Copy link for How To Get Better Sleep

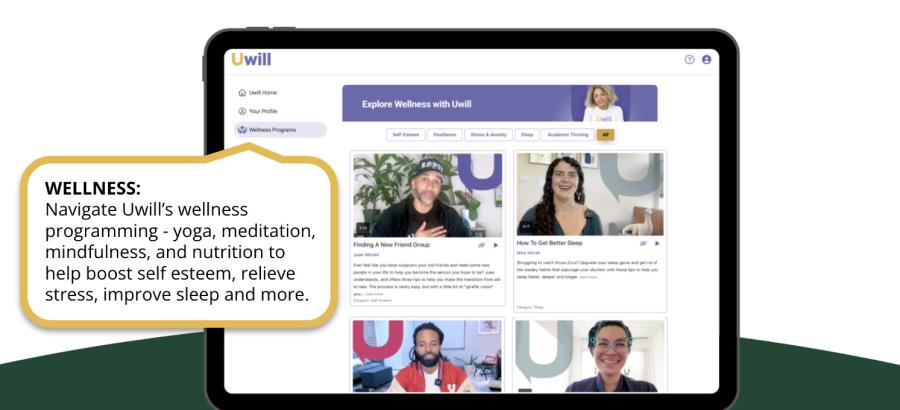tap(643, 243)
